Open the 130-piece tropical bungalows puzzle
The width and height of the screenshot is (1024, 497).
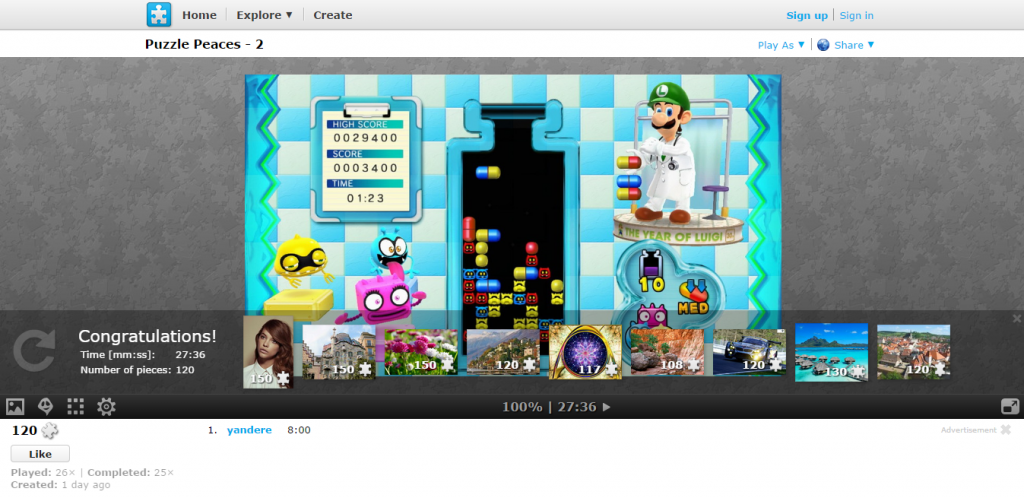click(x=831, y=352)
